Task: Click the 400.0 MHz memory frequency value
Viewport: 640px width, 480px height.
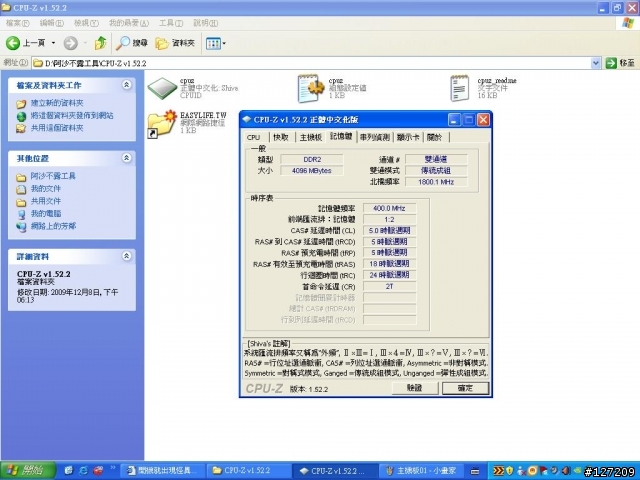Action: click(x=389, y=208)
